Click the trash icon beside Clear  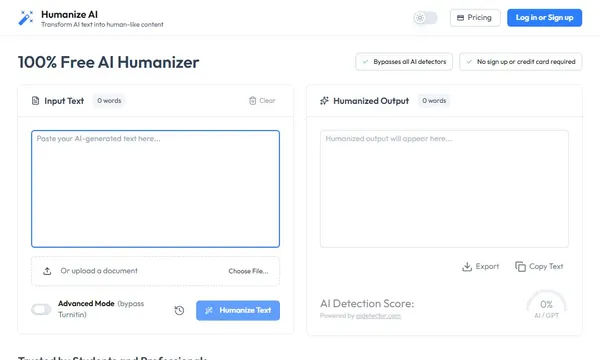[253, 101]
